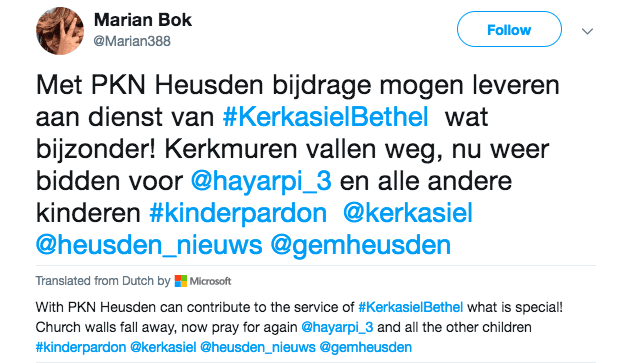Open #KerkasielBethel hashtag in English translation
633x363 pixels.
[411, 307]
